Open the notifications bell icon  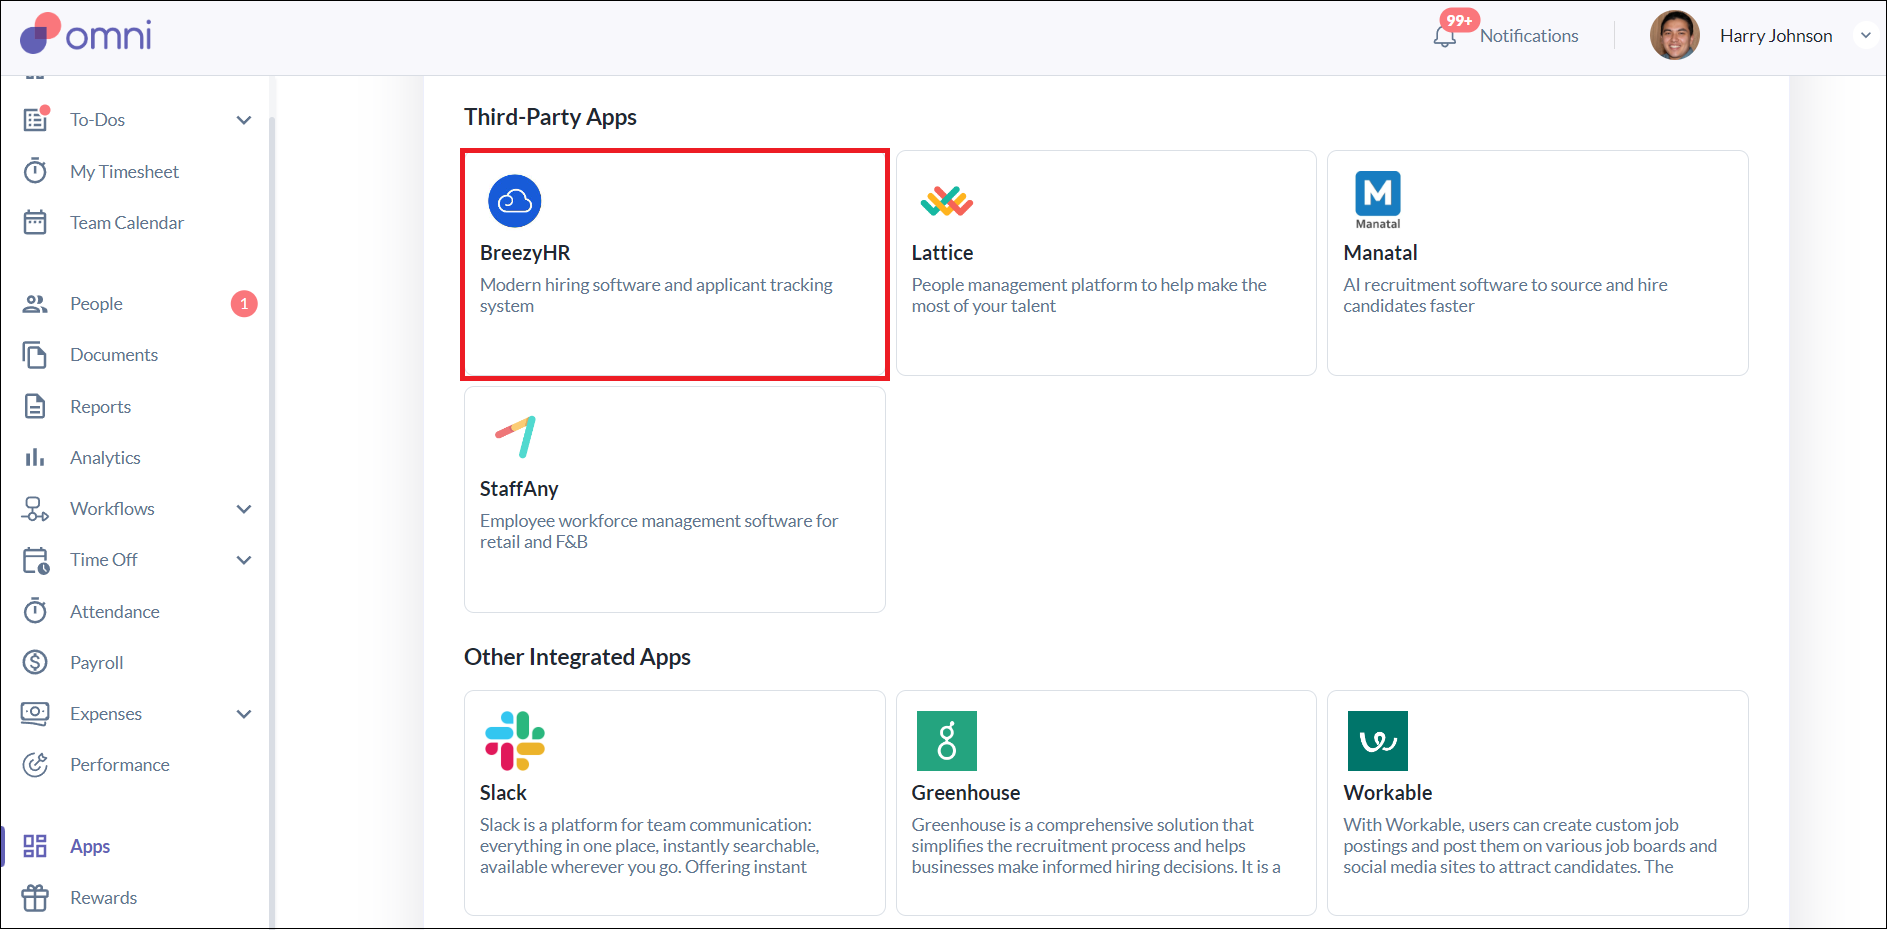[x=1444, y=36]
